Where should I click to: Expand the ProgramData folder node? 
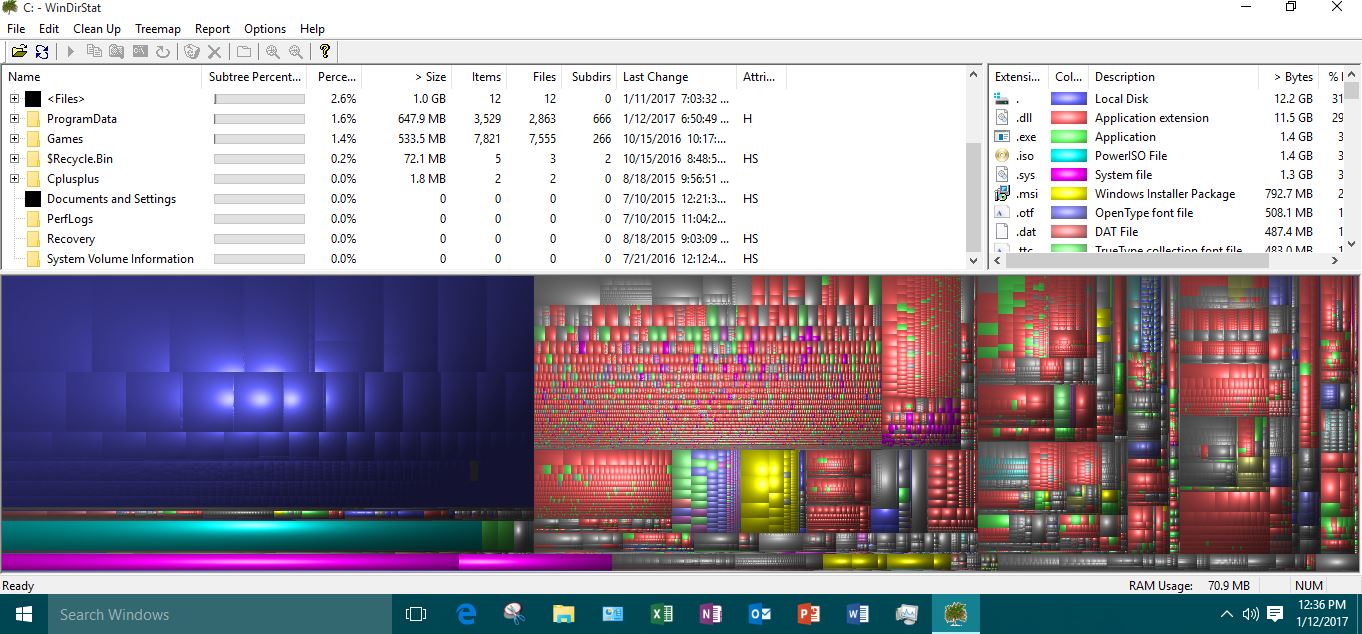tap(14, 119)
